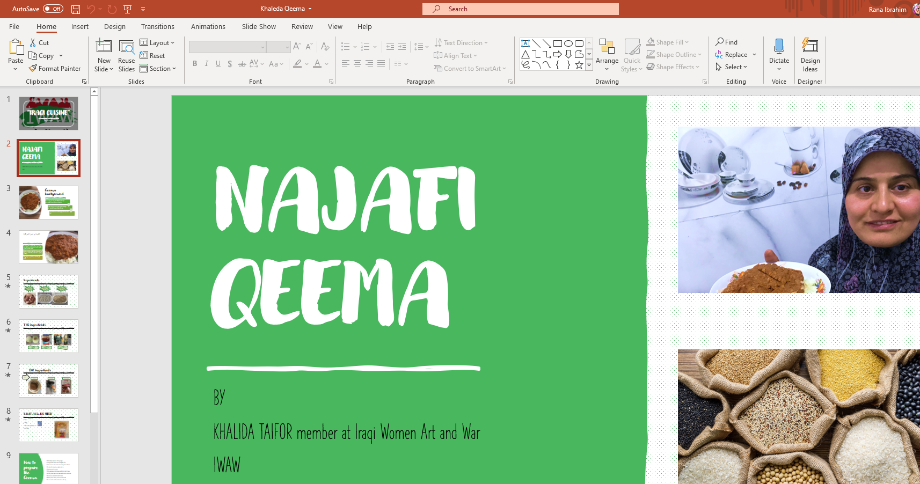Select slide 3 thumbnail
Image resolution: width=920 pixels, height=484 pixels.
(x=48, y=202)
